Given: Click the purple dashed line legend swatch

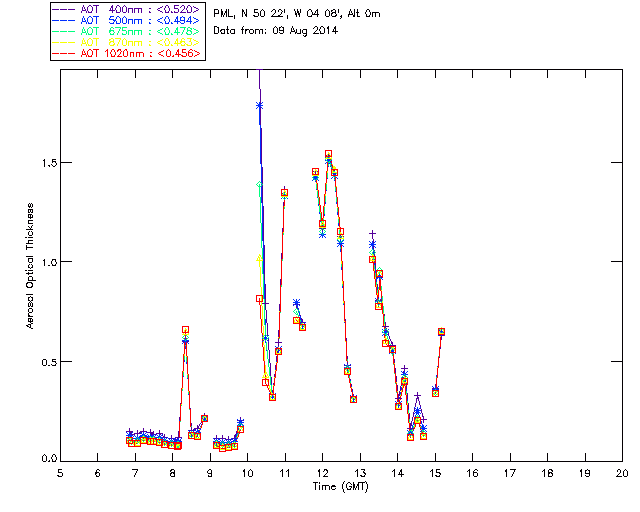Looking at the screenshot, I should tap(64, 9).
